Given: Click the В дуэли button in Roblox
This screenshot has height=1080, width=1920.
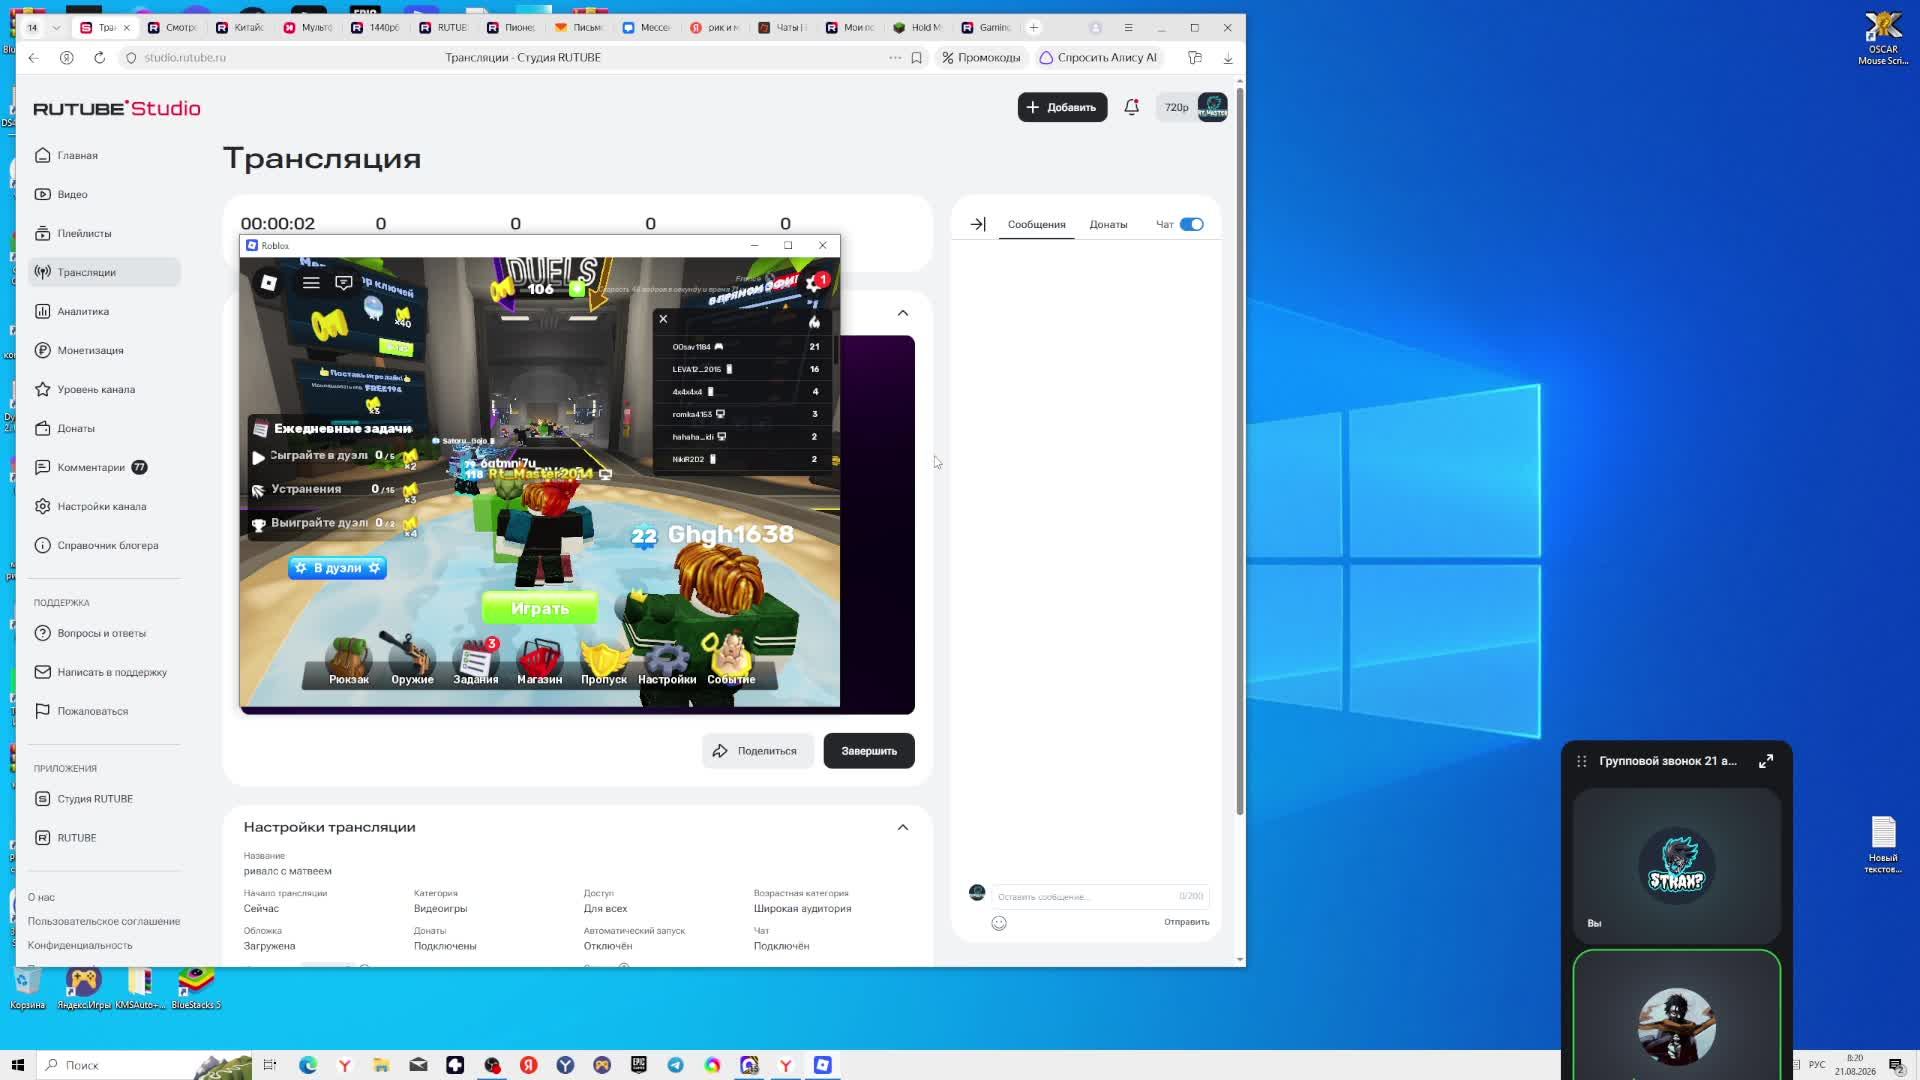Looking at the screenshot, I should 338,568.
